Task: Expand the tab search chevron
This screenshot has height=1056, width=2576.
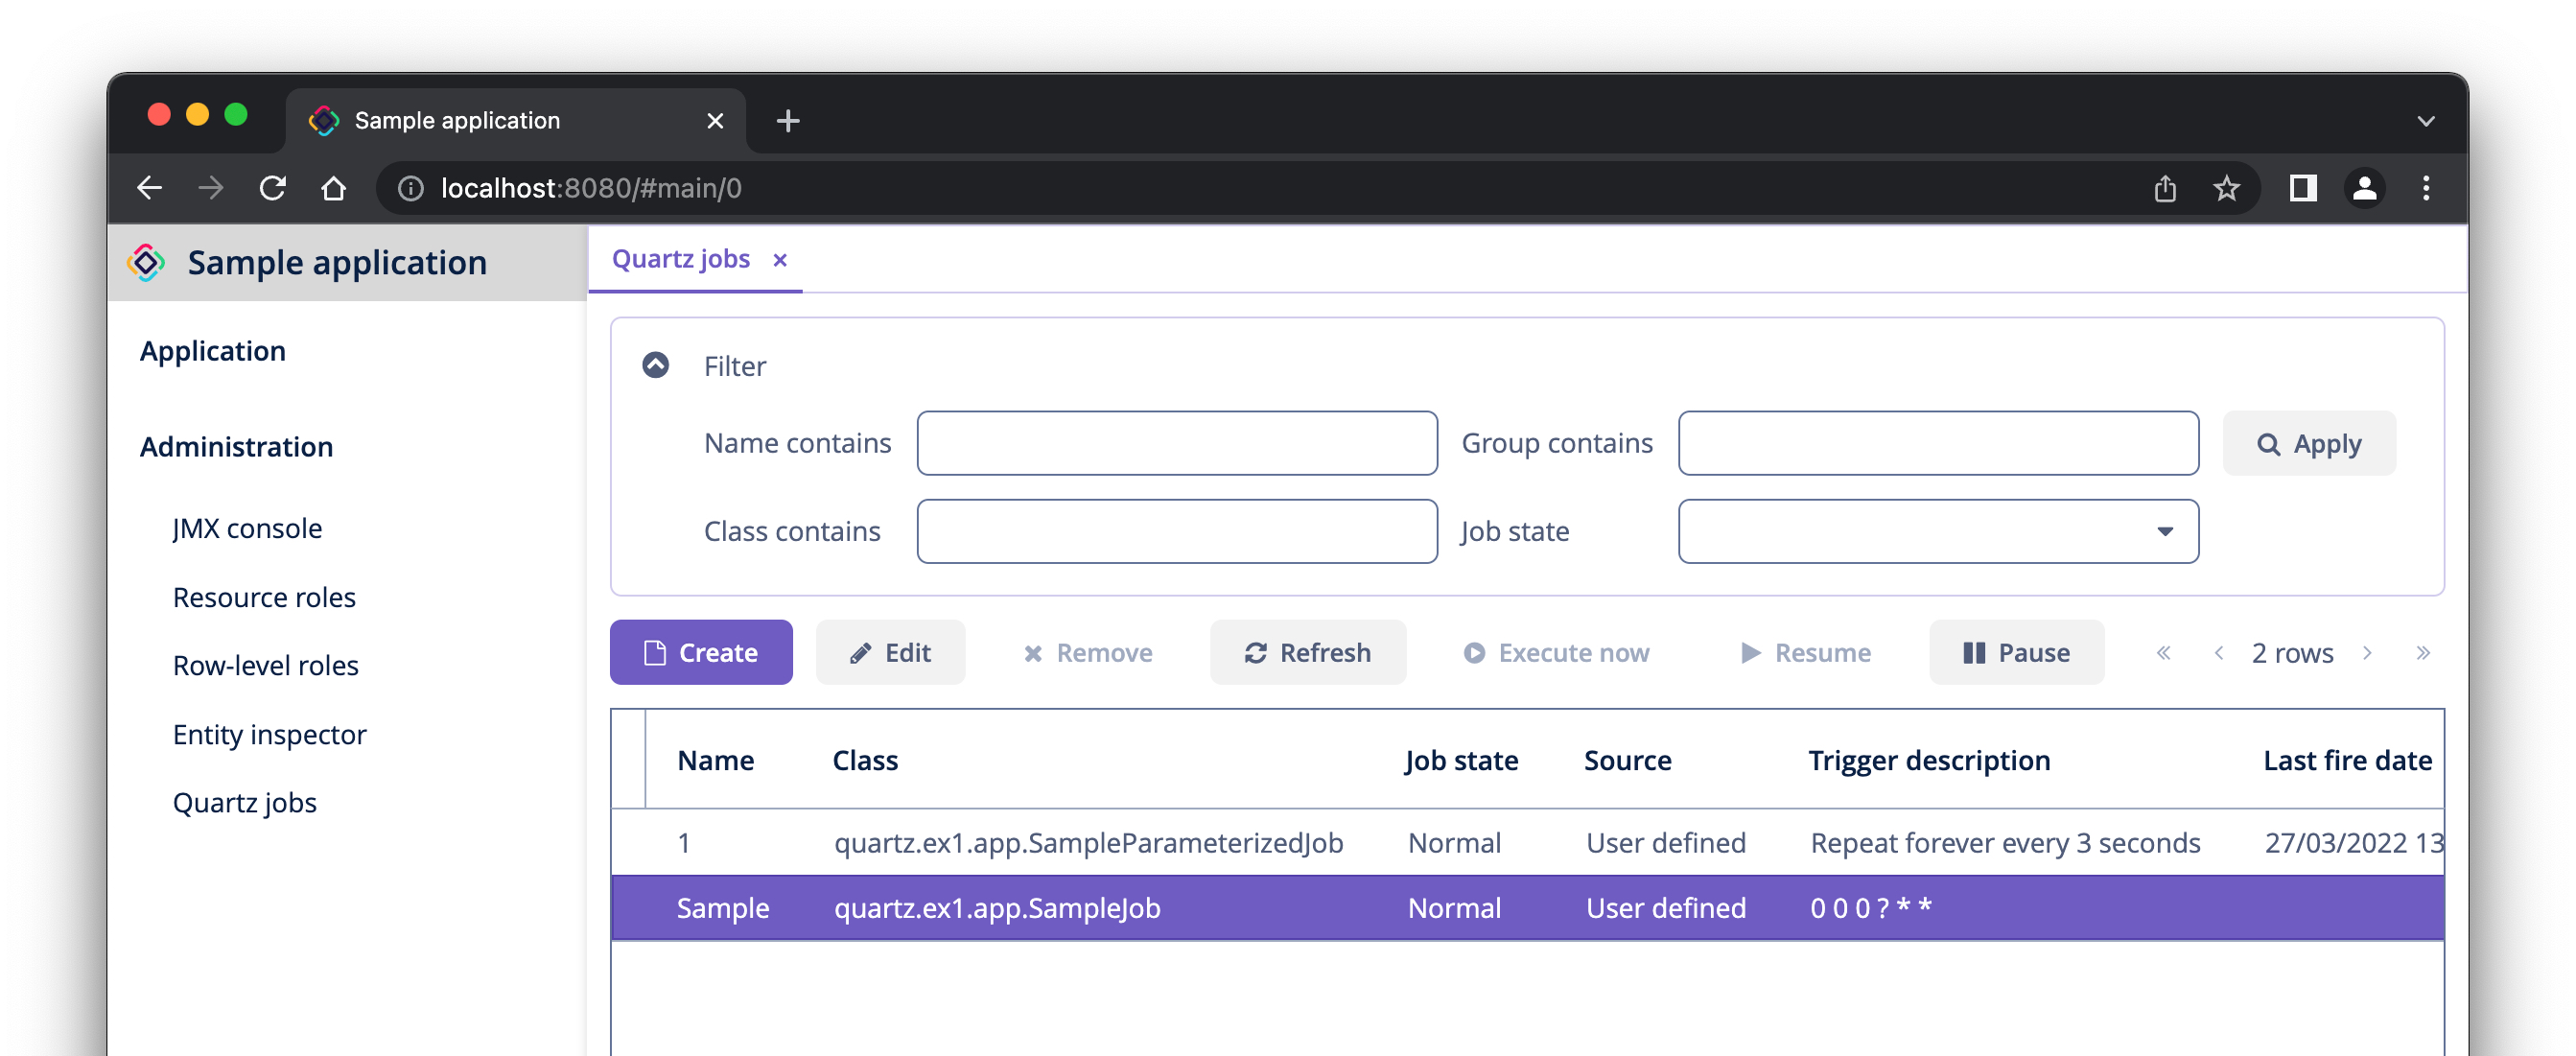Action: pos(2426,121)
